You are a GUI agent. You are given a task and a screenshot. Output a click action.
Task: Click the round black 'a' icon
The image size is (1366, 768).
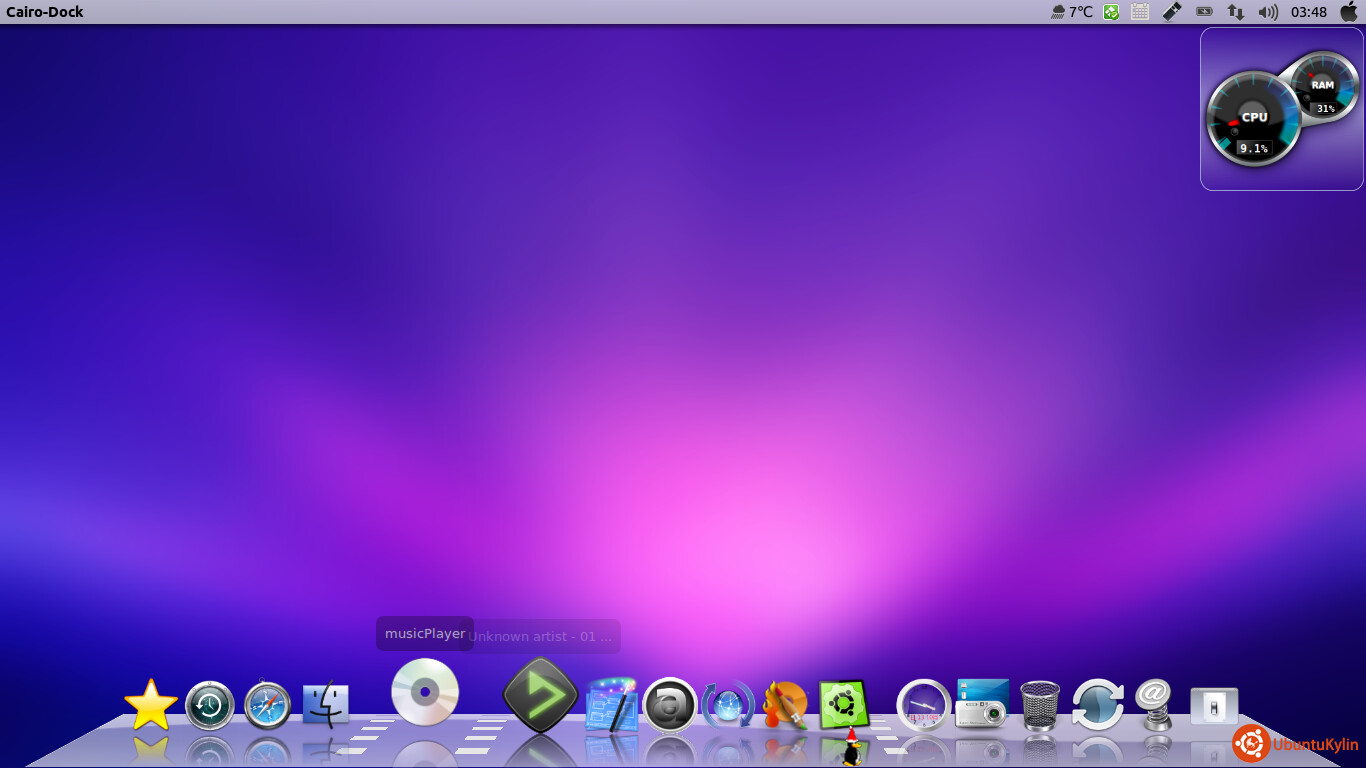(669, 706)
